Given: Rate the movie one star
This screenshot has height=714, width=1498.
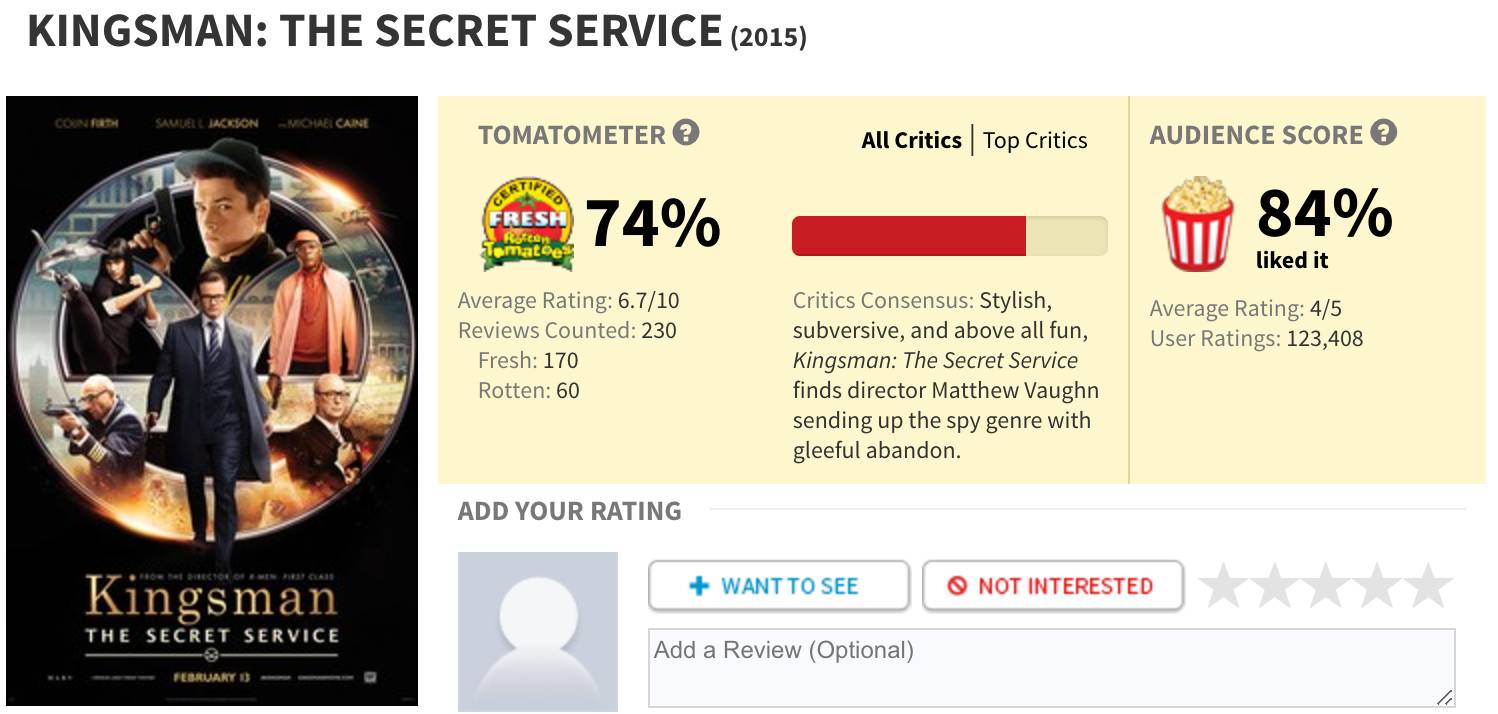Looking at the screenshot, I should click(1225, 586).
